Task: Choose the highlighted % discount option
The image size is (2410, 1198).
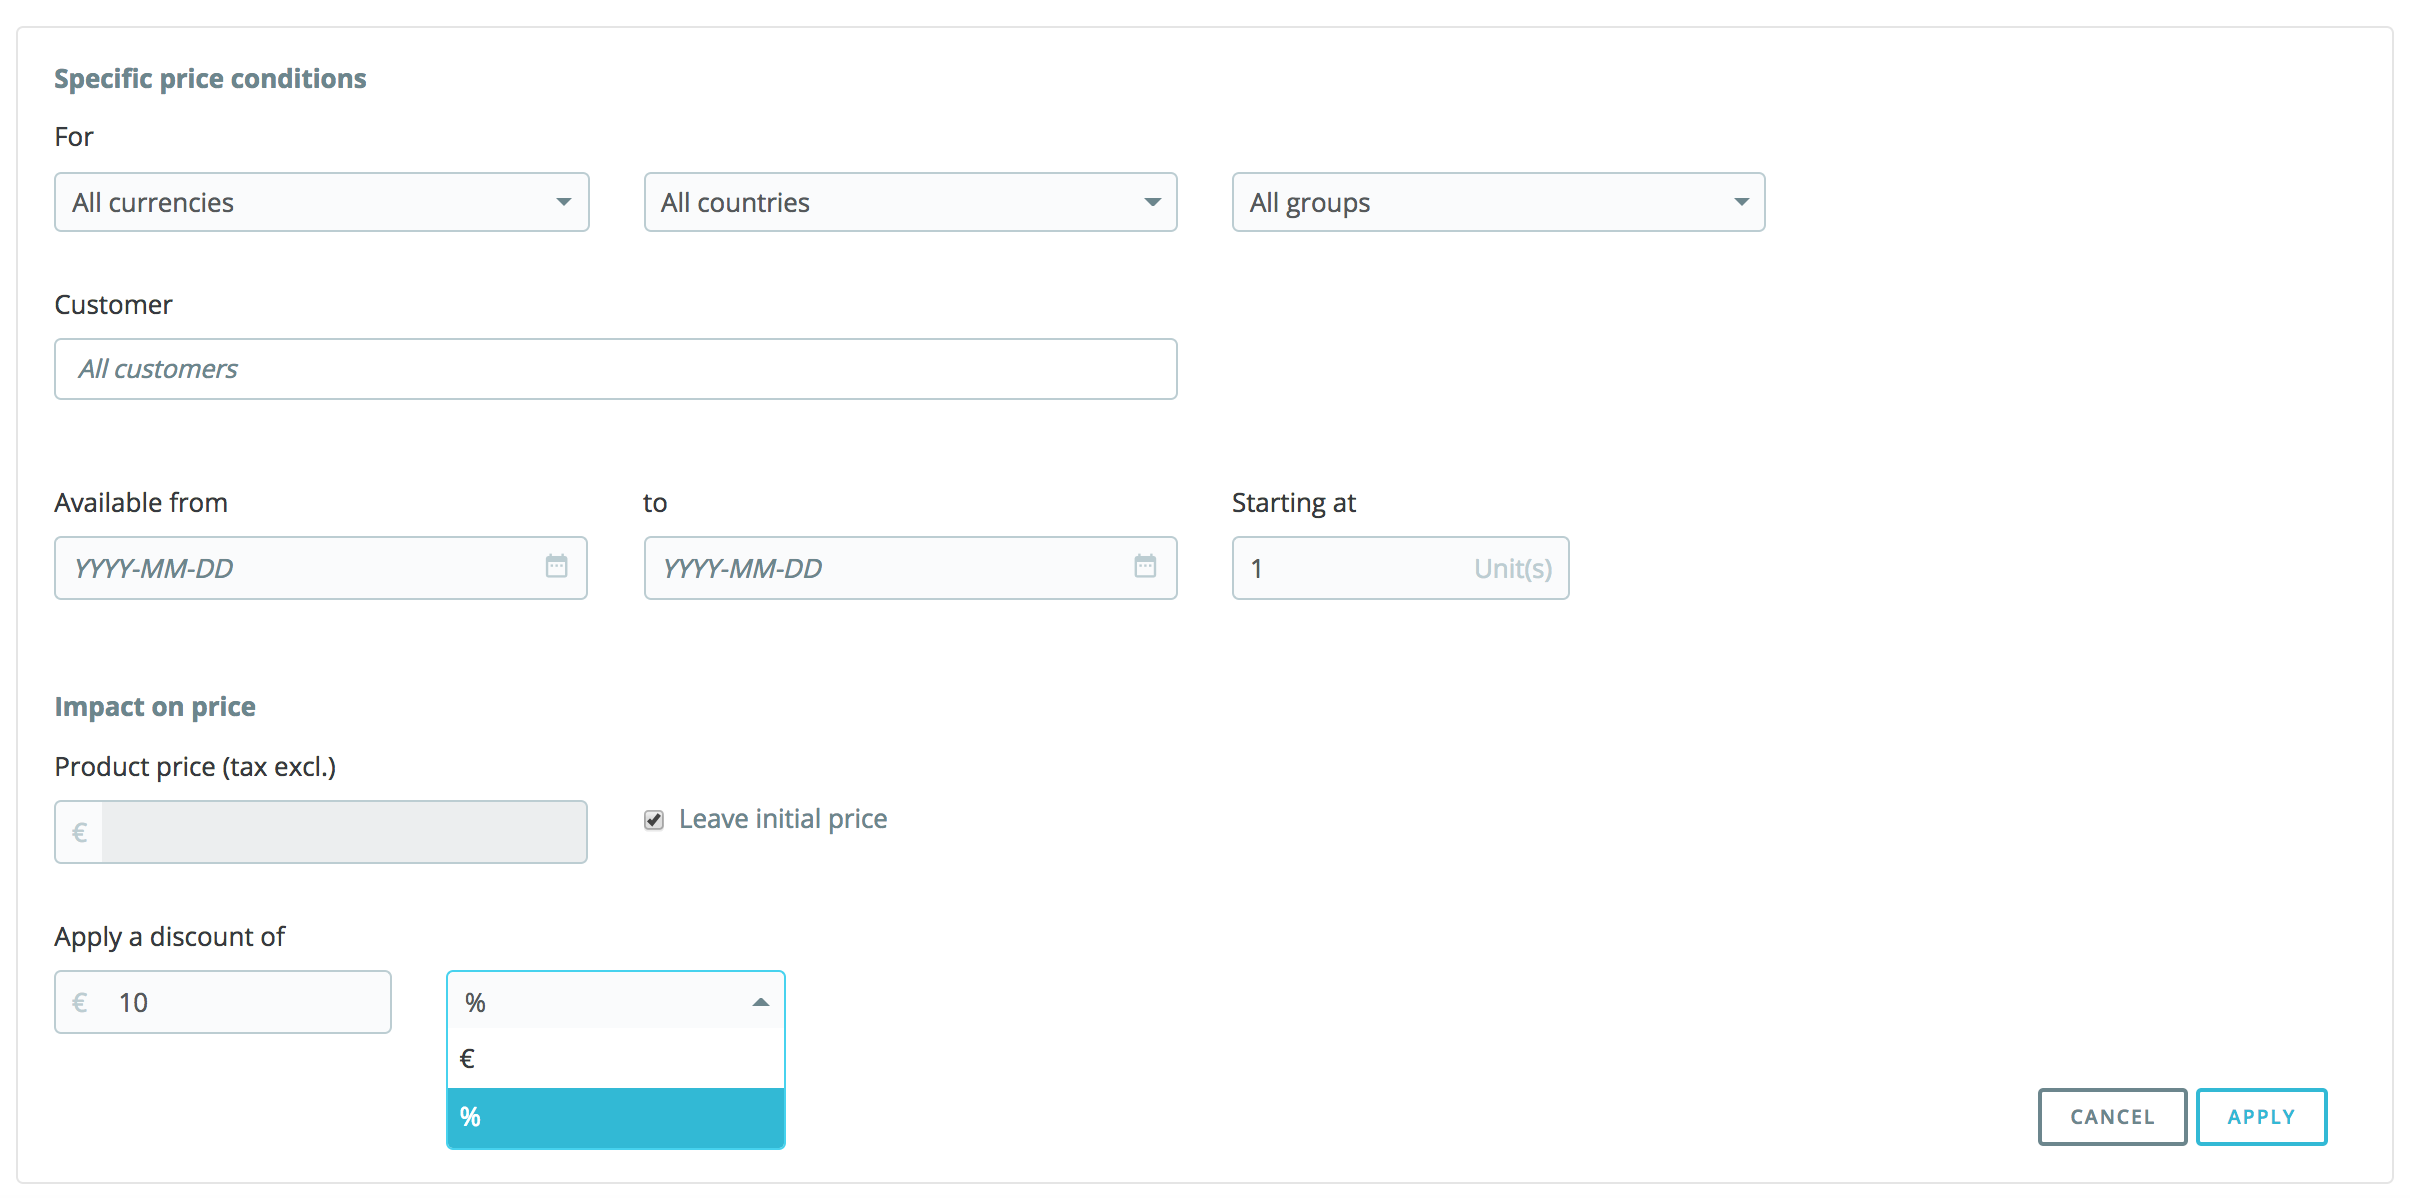Action: pos(615,1117)
